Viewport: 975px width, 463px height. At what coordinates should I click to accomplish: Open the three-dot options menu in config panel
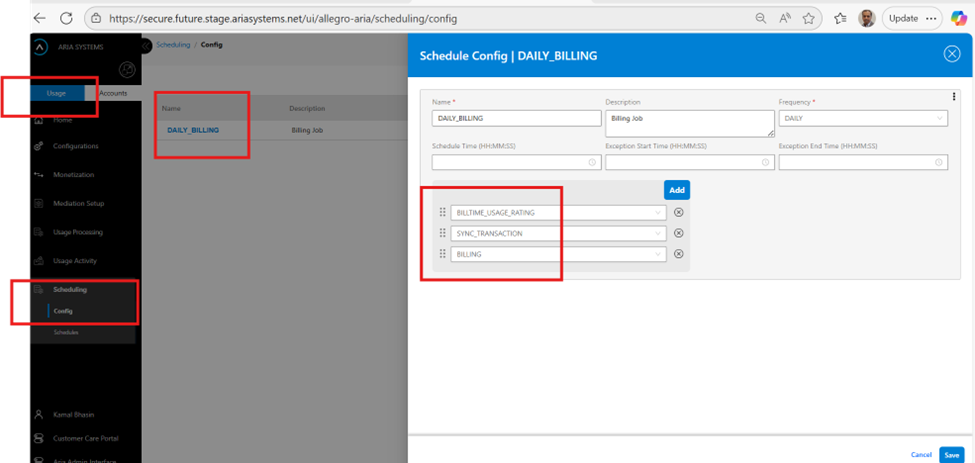tap(954, 97)
